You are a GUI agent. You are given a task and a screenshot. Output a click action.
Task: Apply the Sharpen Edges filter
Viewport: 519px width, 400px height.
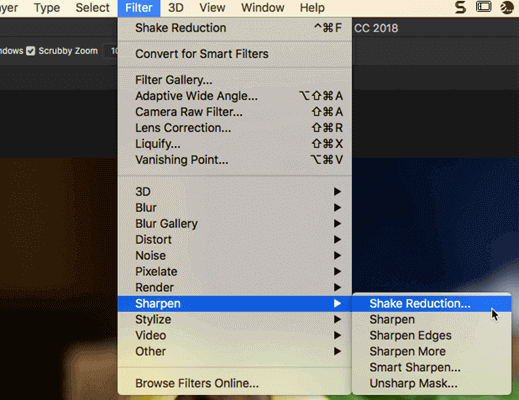(x=432, y=336)
